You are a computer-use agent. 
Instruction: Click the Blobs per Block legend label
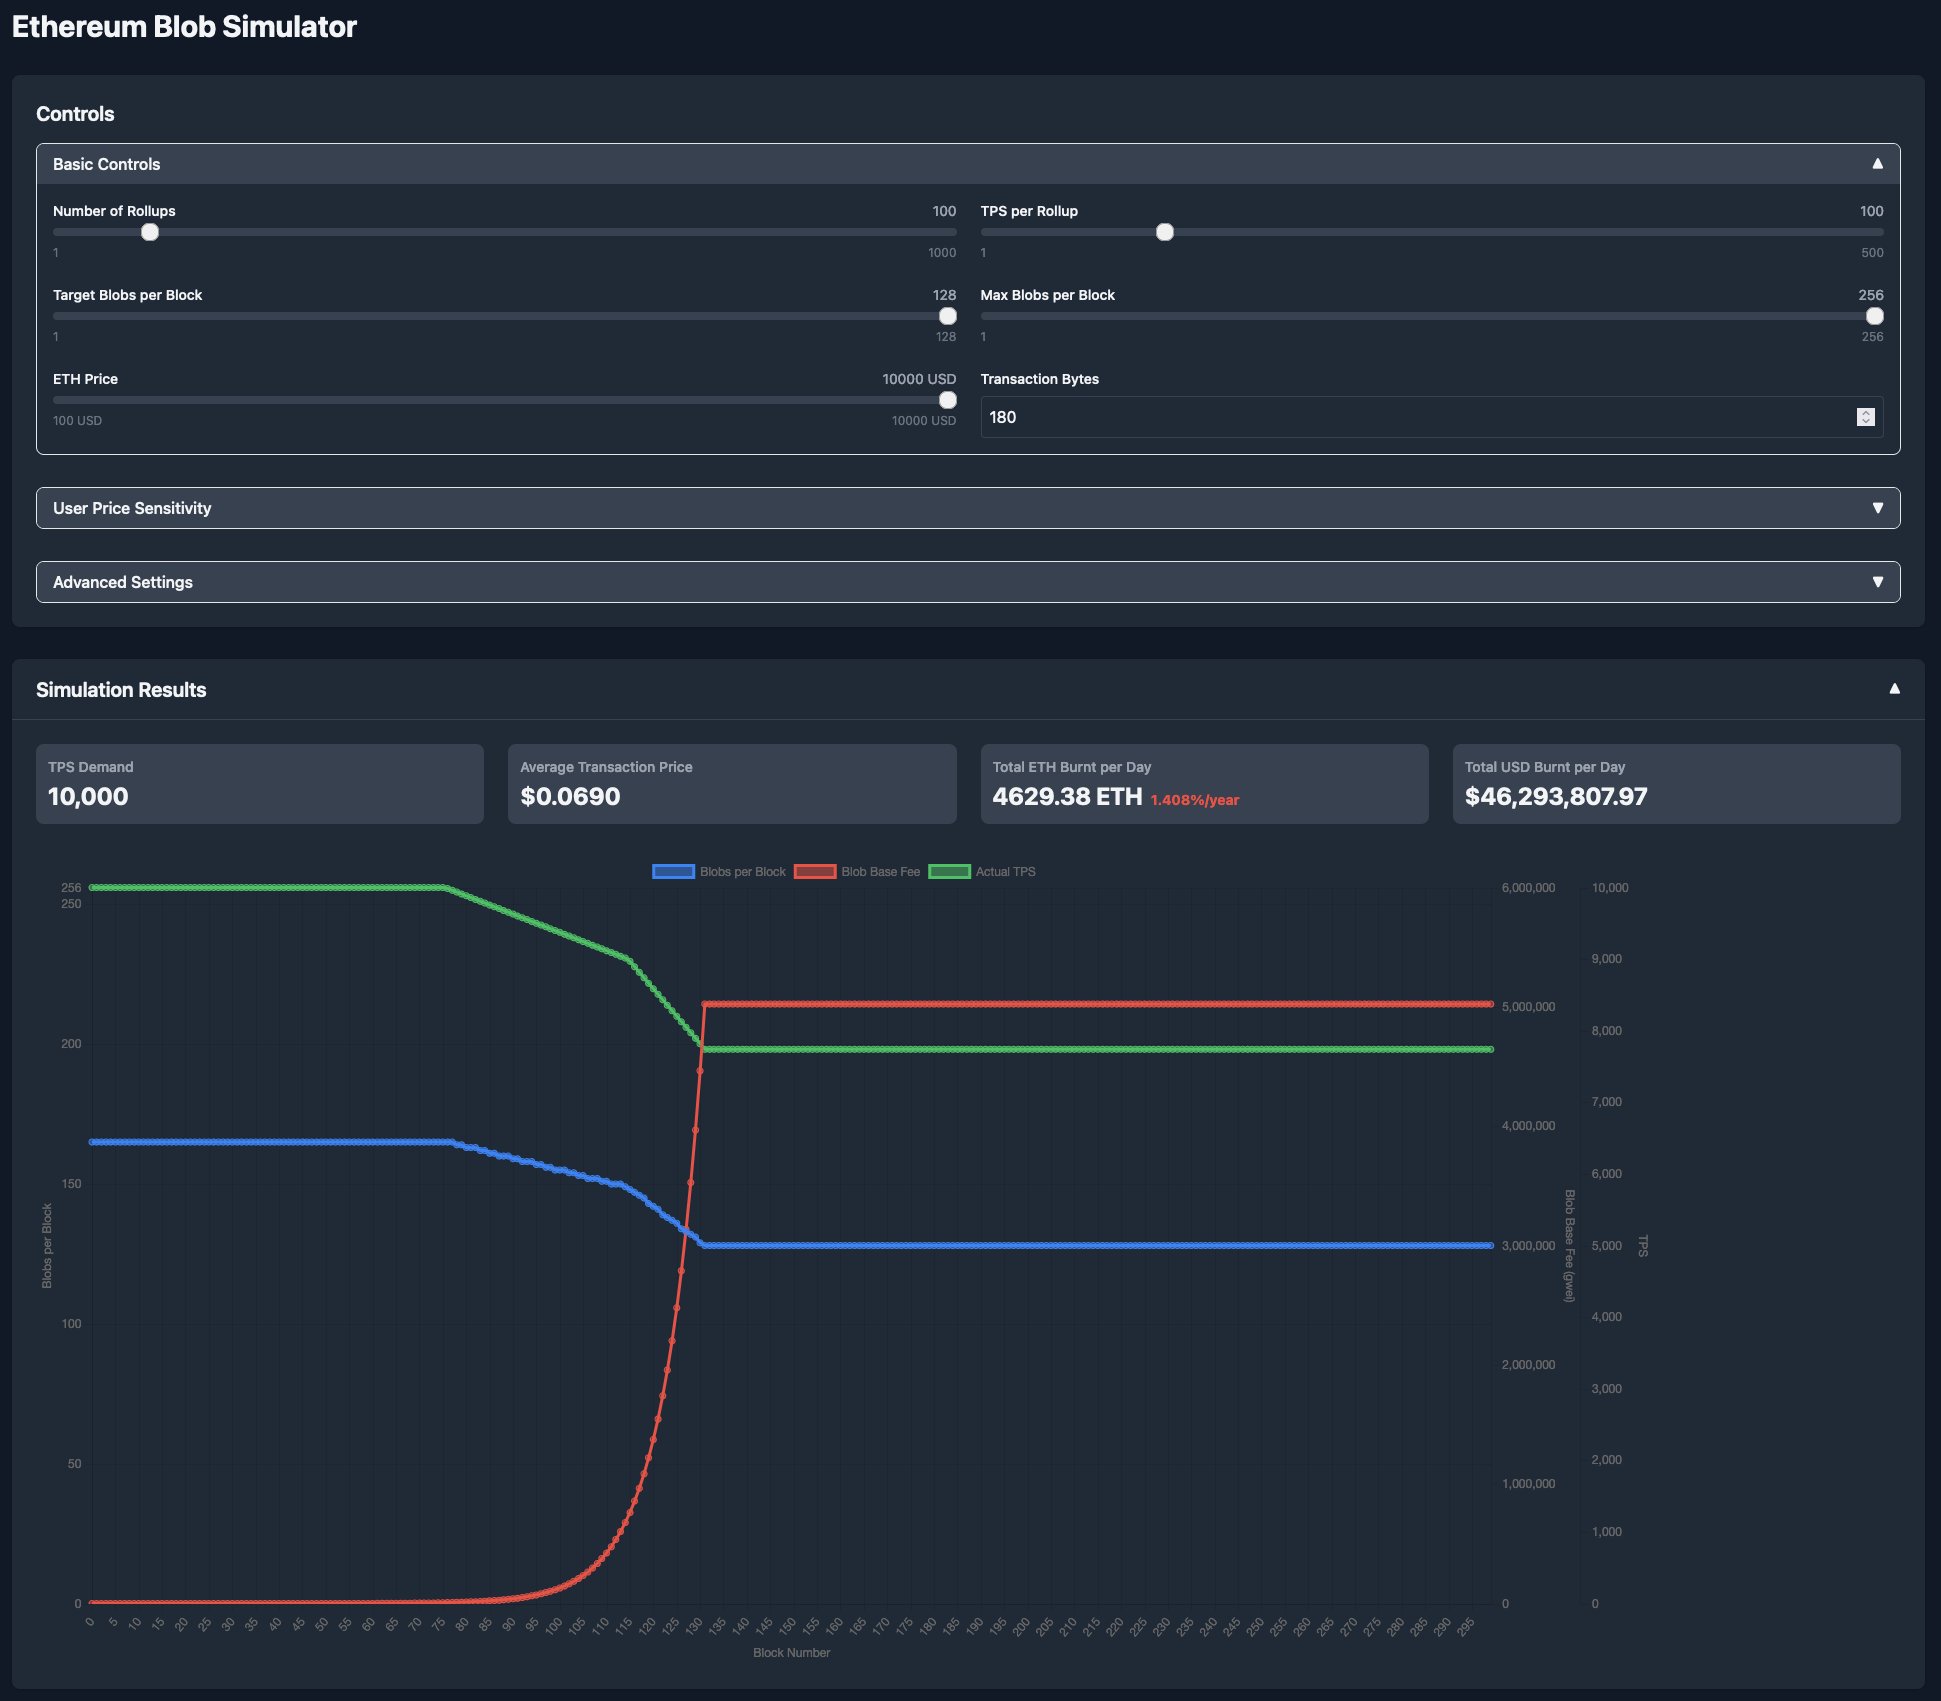pos(743,872)
